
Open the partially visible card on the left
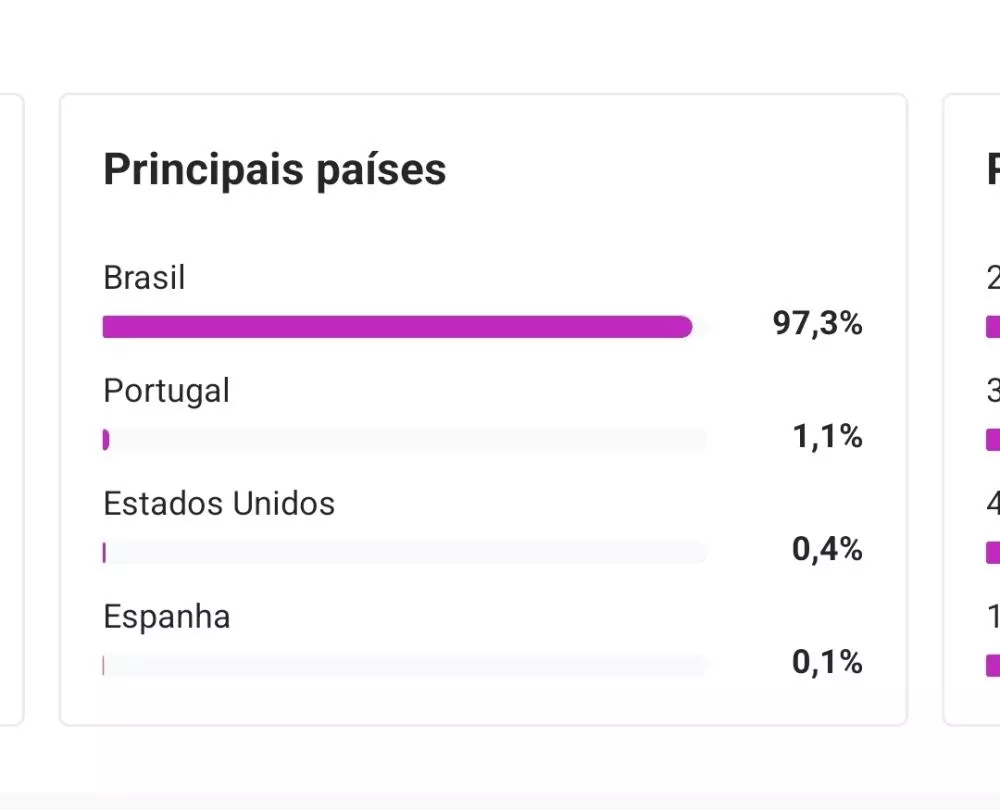11,410
